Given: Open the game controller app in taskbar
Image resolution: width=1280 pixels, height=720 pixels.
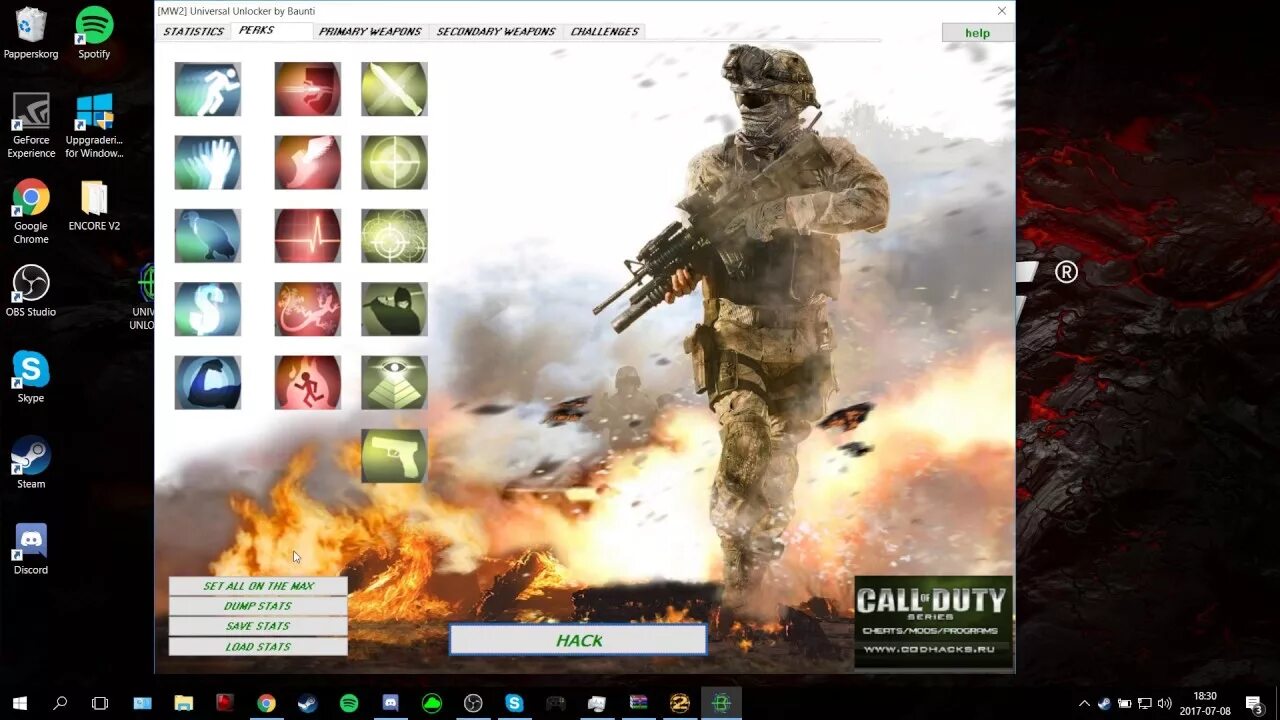Looking at the screenshot, I should tap(556, 703).
